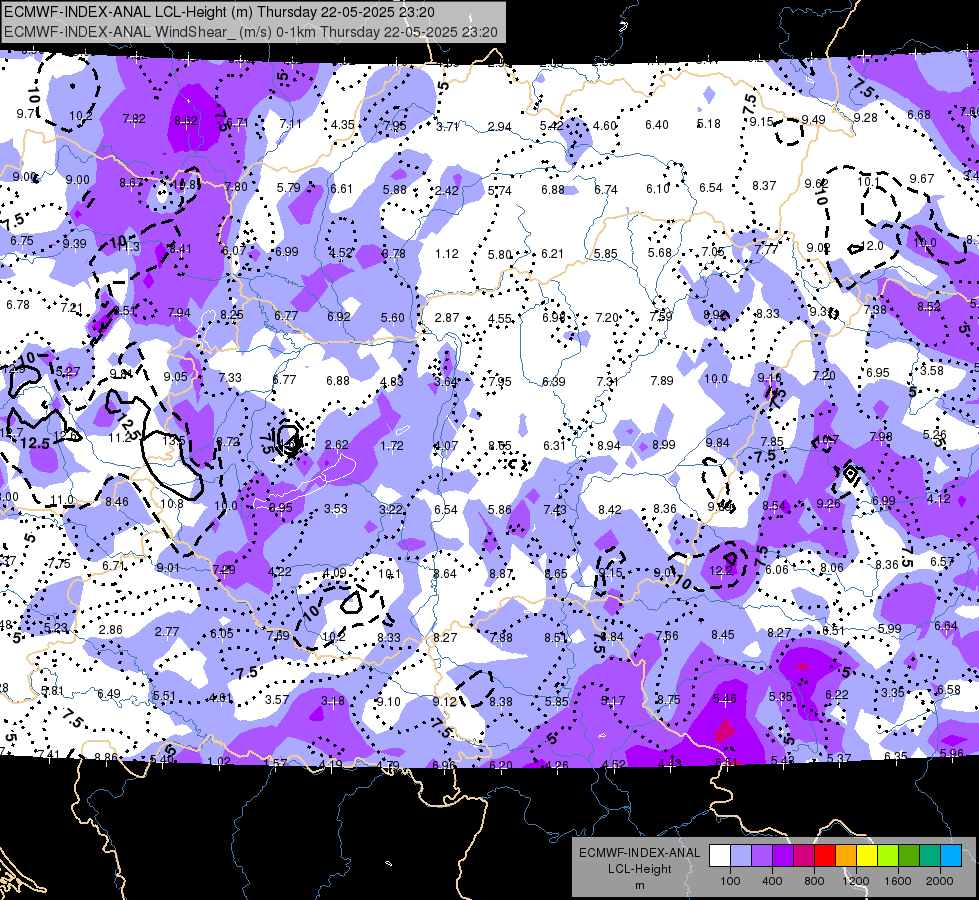Select the dark green legend swatch
This screenshot has width=979, height=900.
(x=909, y=855)
